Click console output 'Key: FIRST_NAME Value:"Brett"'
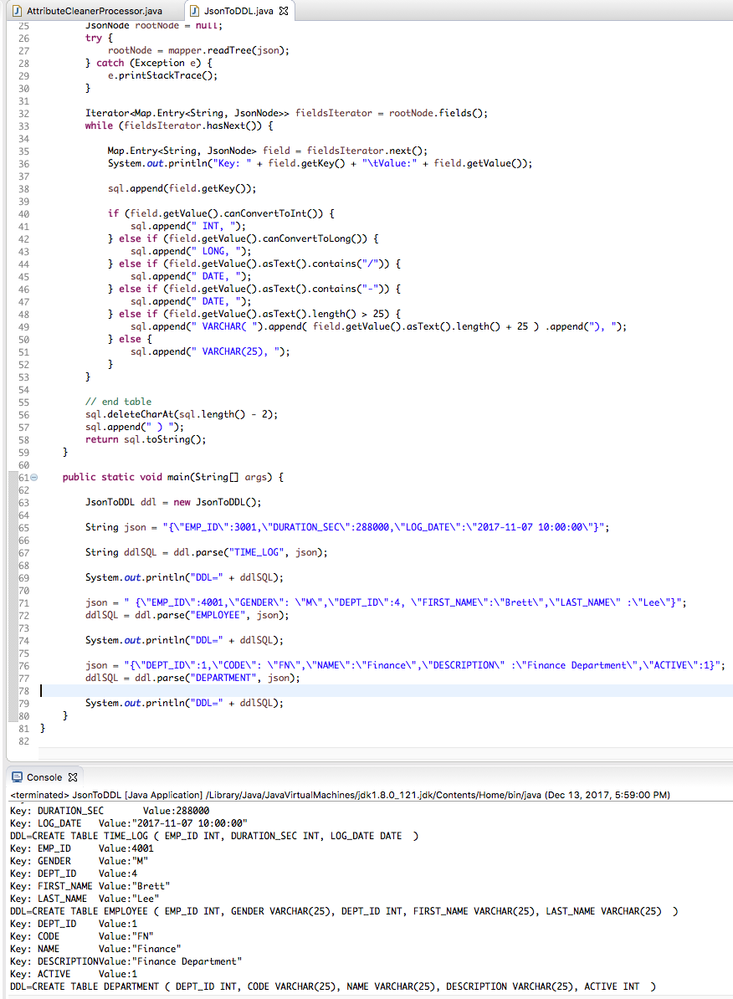The width and height of the screenshot is (733, 999). (90, 886)
